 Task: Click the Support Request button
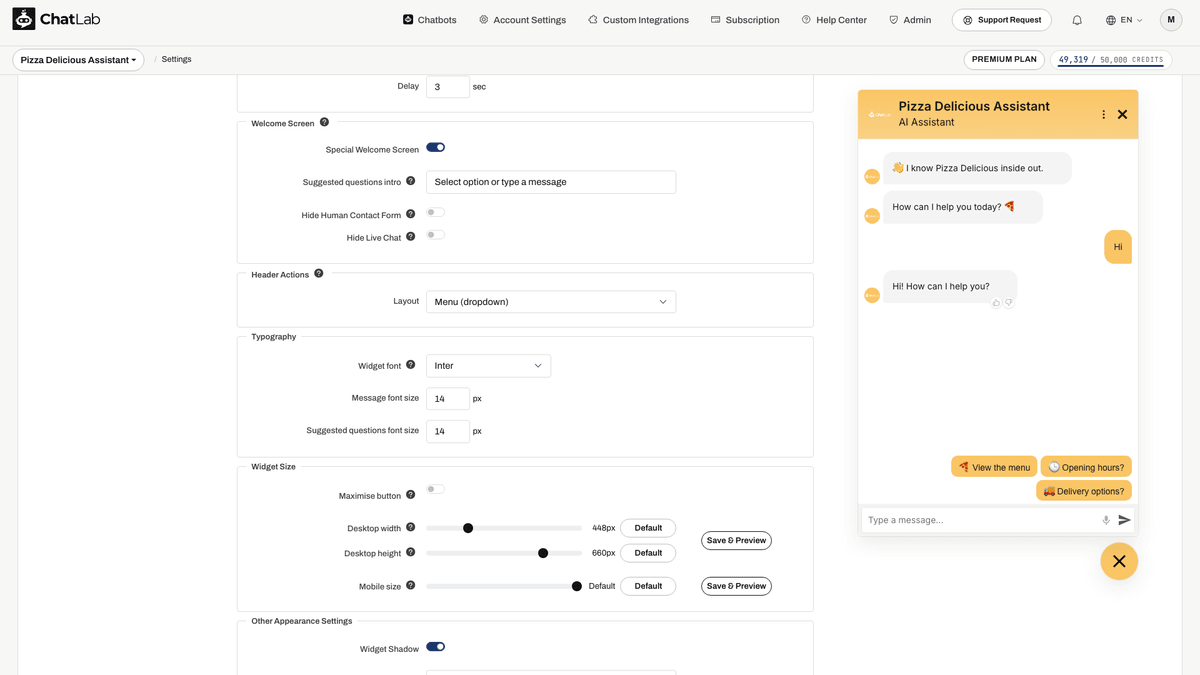click(1002, 20)
